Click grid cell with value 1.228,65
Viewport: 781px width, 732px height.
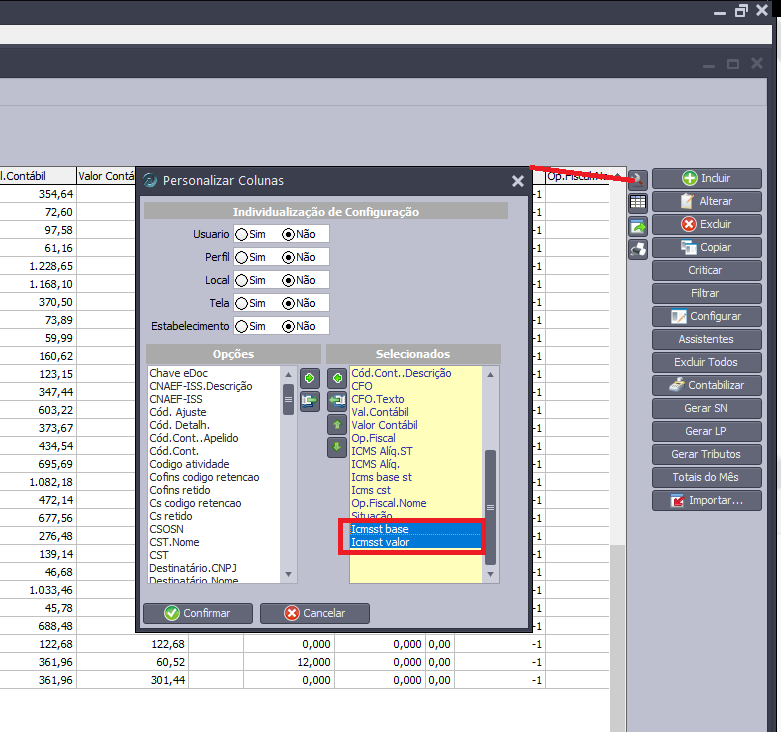coord(38,266)
